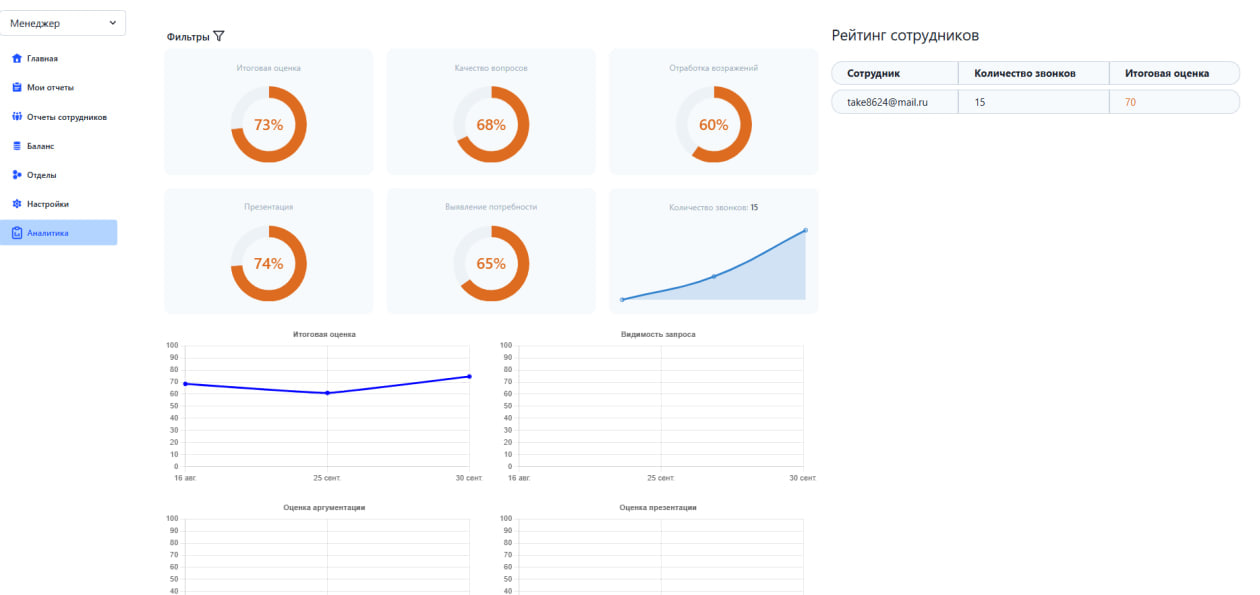This screenshot has width=1260, height=595.
Task: Click the people icon beside Отчеты сотрудников
Action: [16, 117]
